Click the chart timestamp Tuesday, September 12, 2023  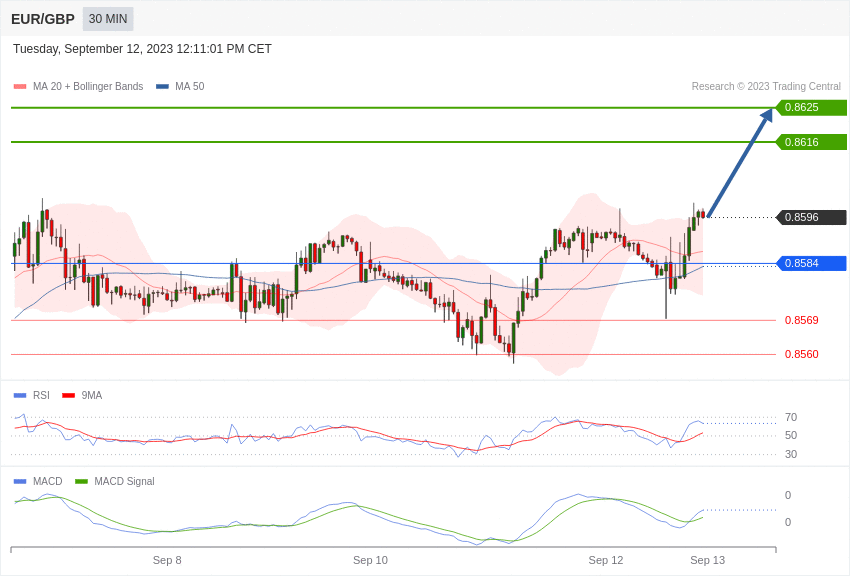142,49
